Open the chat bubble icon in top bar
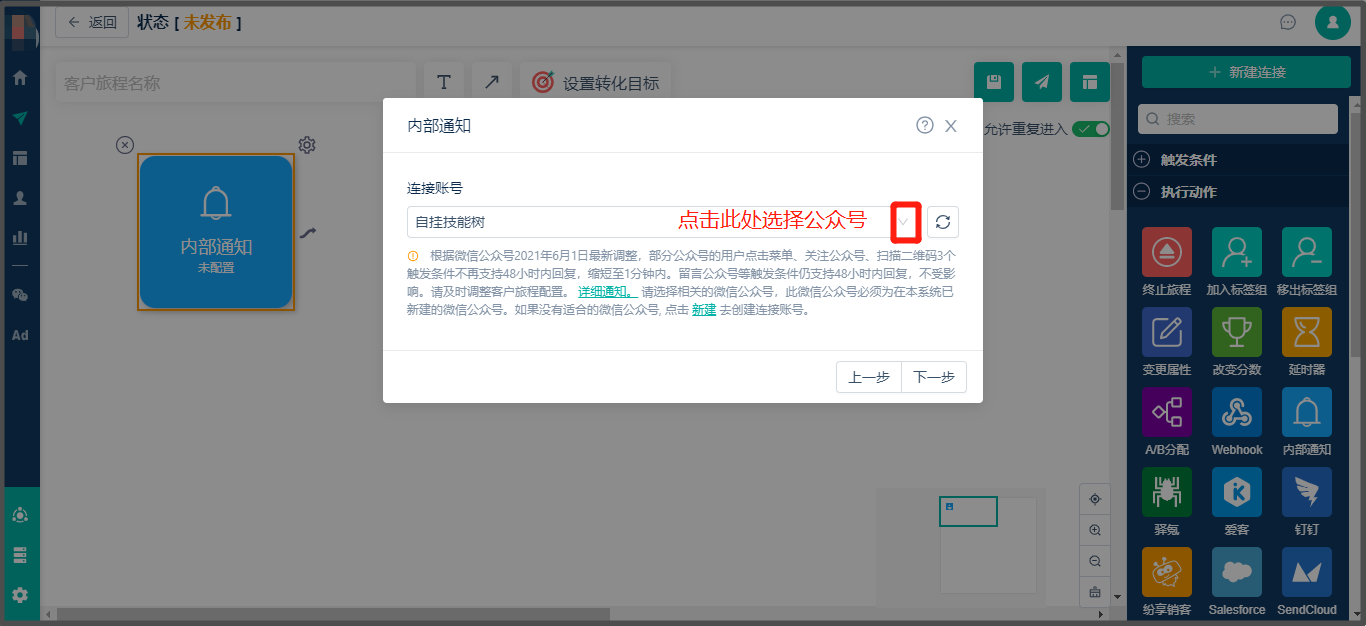 pos(1288,22)
